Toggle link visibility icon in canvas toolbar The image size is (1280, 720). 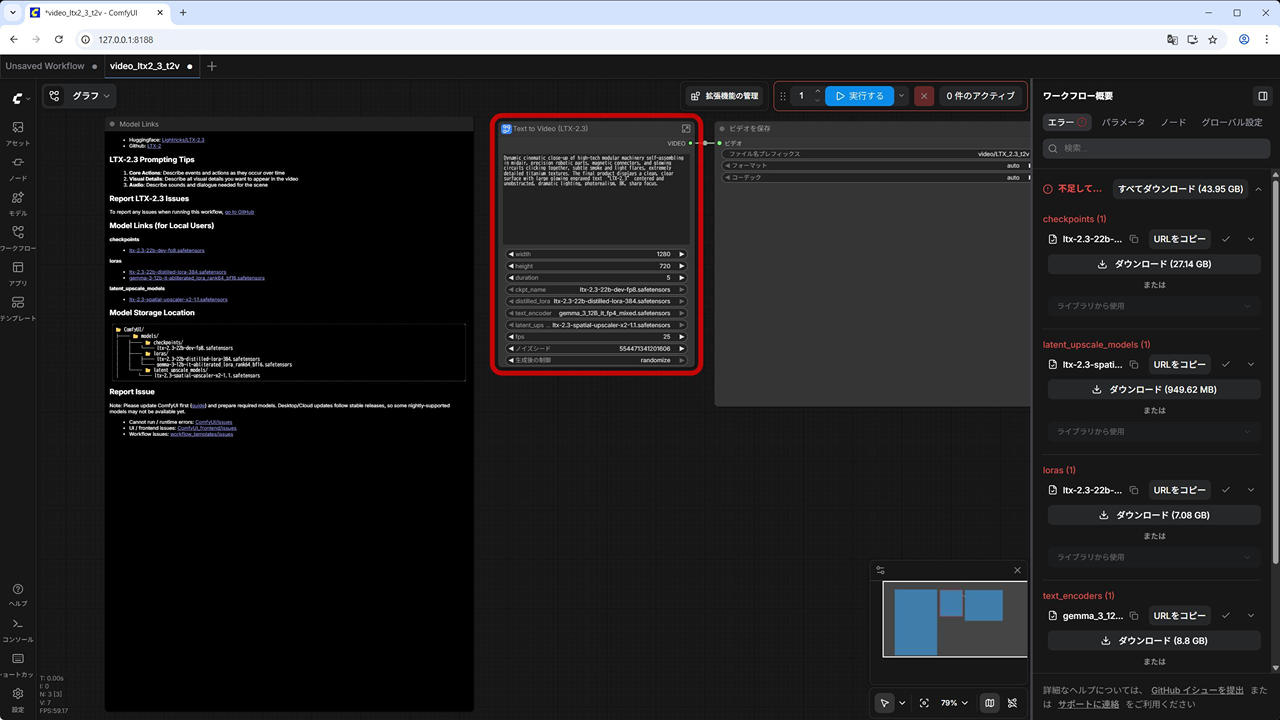point(1013,703)
